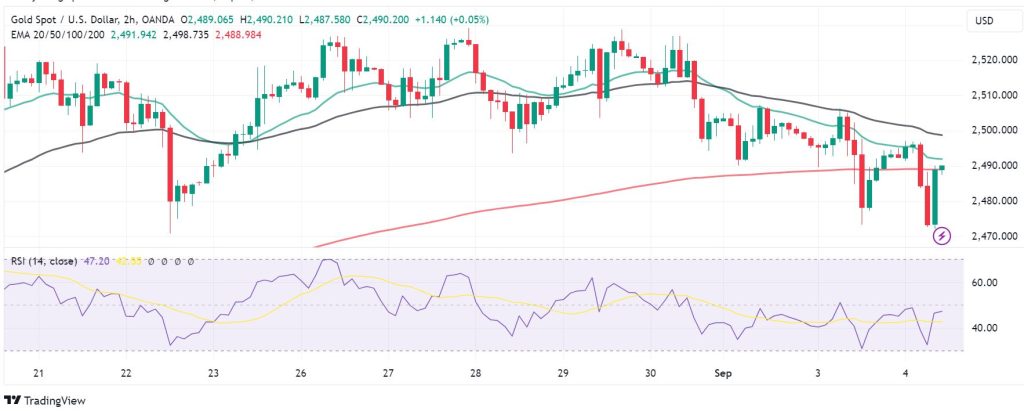
Task: Click the 30 date marker on time axis
Action: tap(650, 373)
